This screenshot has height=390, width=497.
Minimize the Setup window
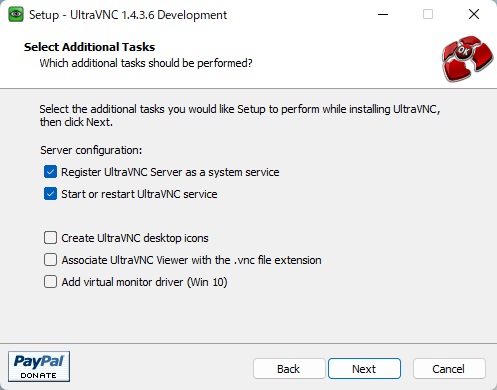point(383,15)
